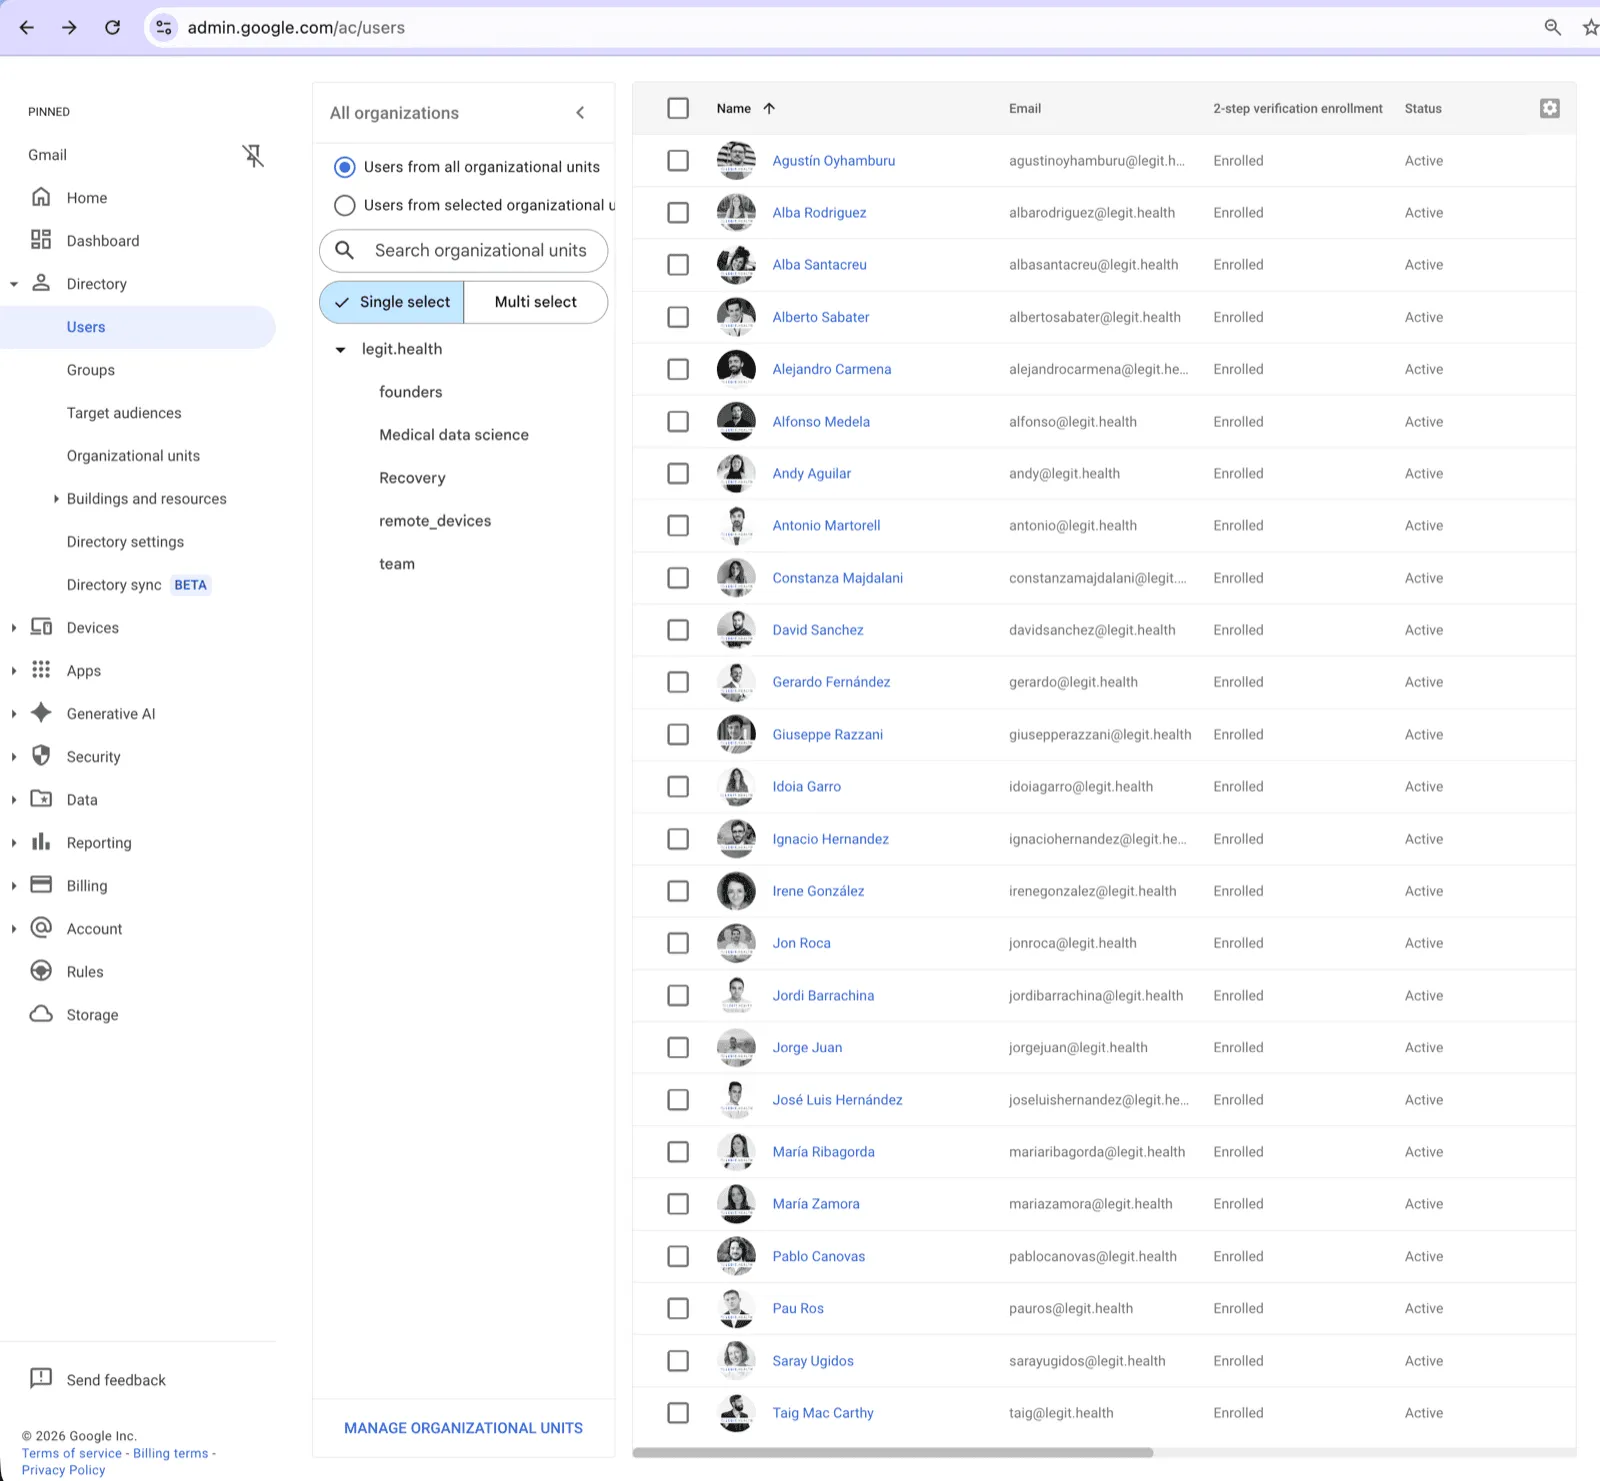Switch to Multi select mode
Screen dimensions: 1600x1481
point(535,301)
